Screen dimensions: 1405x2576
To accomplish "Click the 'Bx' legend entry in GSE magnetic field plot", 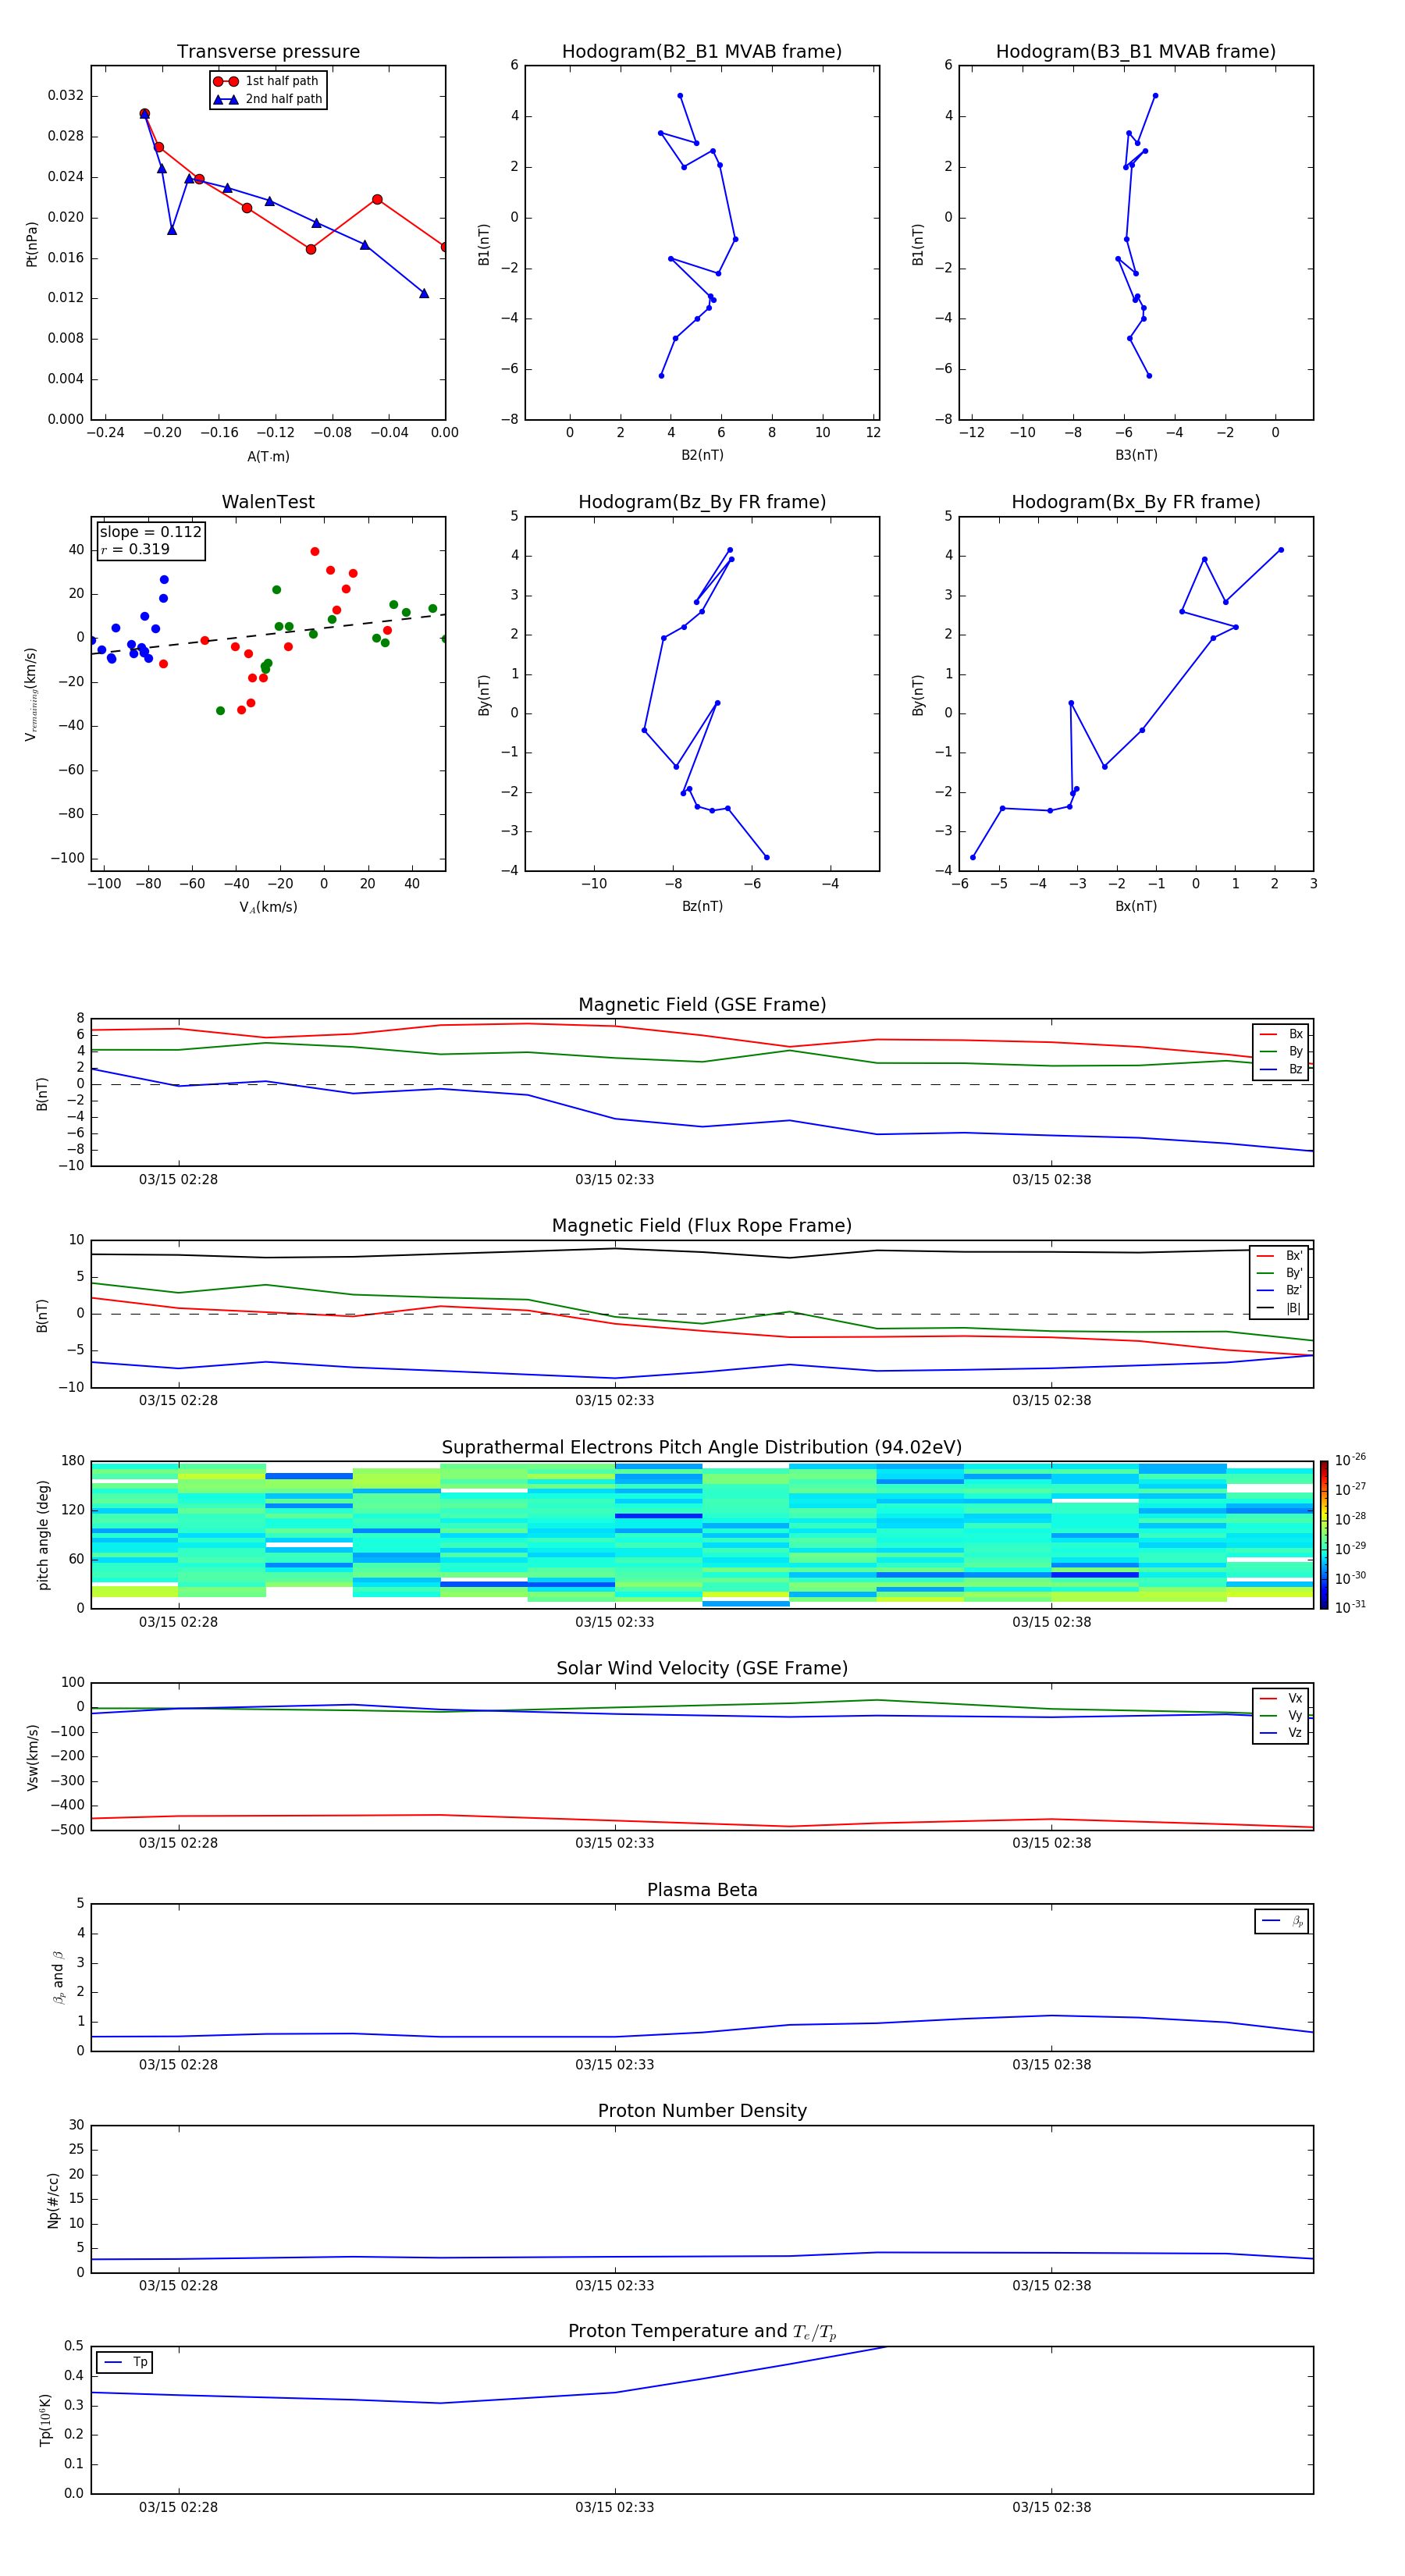I will pos(1281,1034).
